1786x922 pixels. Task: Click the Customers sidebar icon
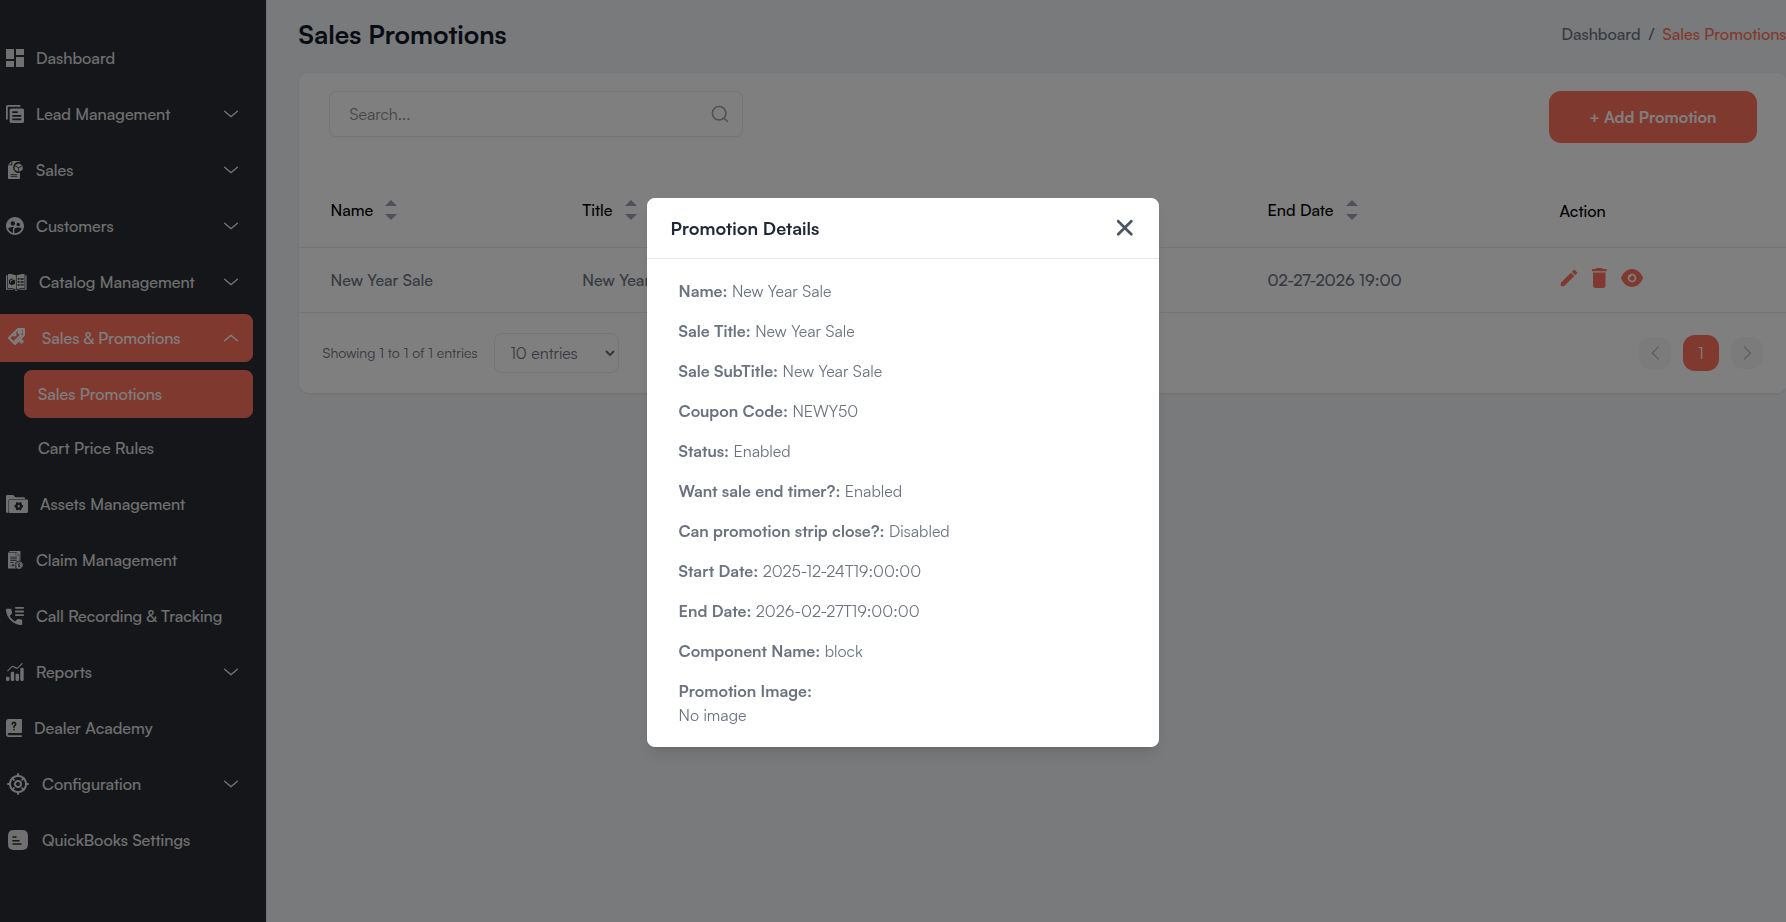15,226
